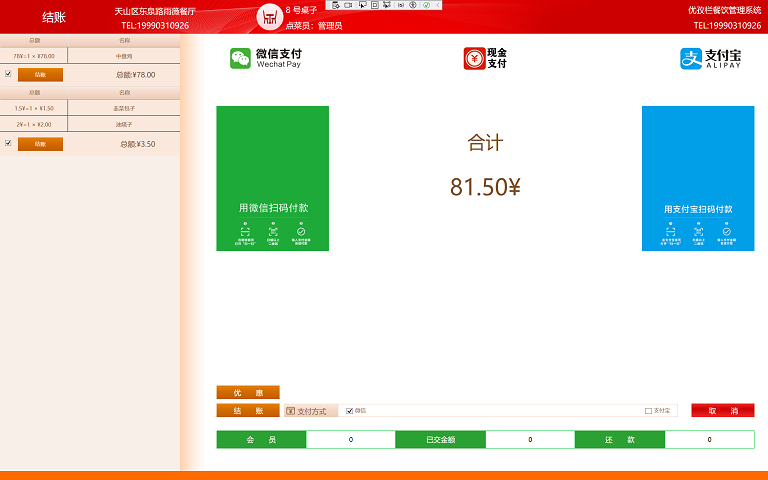This screenshot has width=768, height=480.
Task: Uncheck the ¥3.50 order checkbox
Action: pyautogui.click(x=9, y=144)
